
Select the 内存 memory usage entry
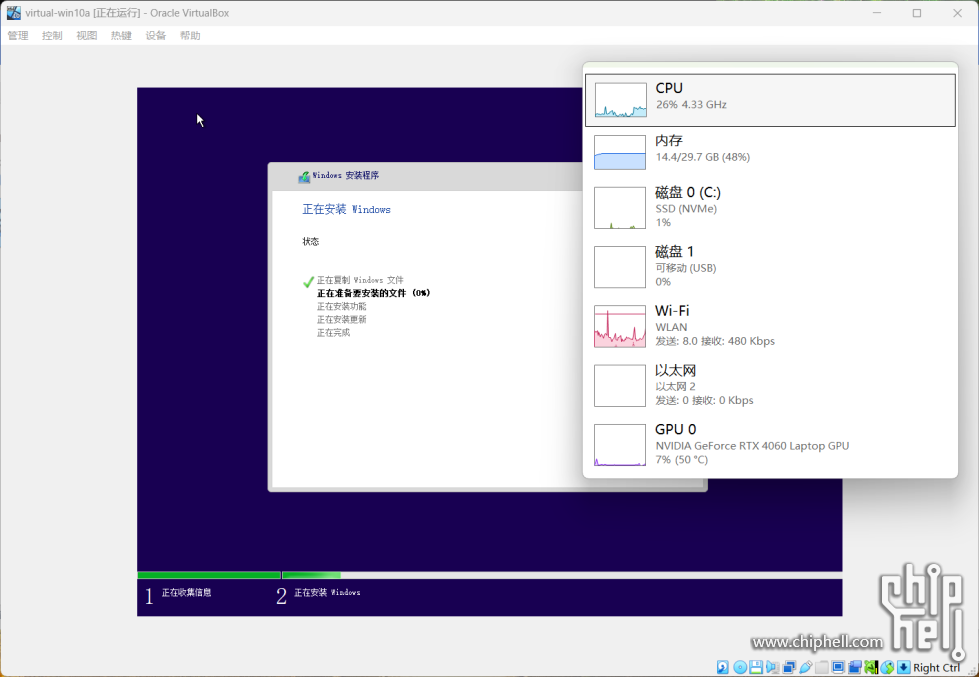(770, 150)
